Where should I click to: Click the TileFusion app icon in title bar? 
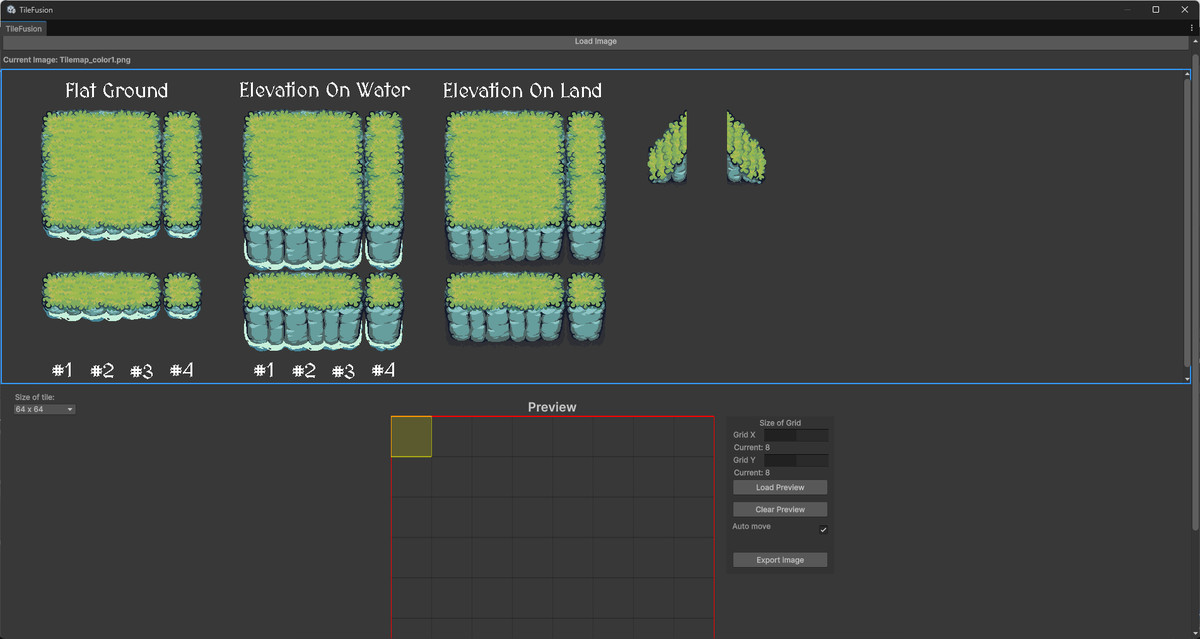10,9
